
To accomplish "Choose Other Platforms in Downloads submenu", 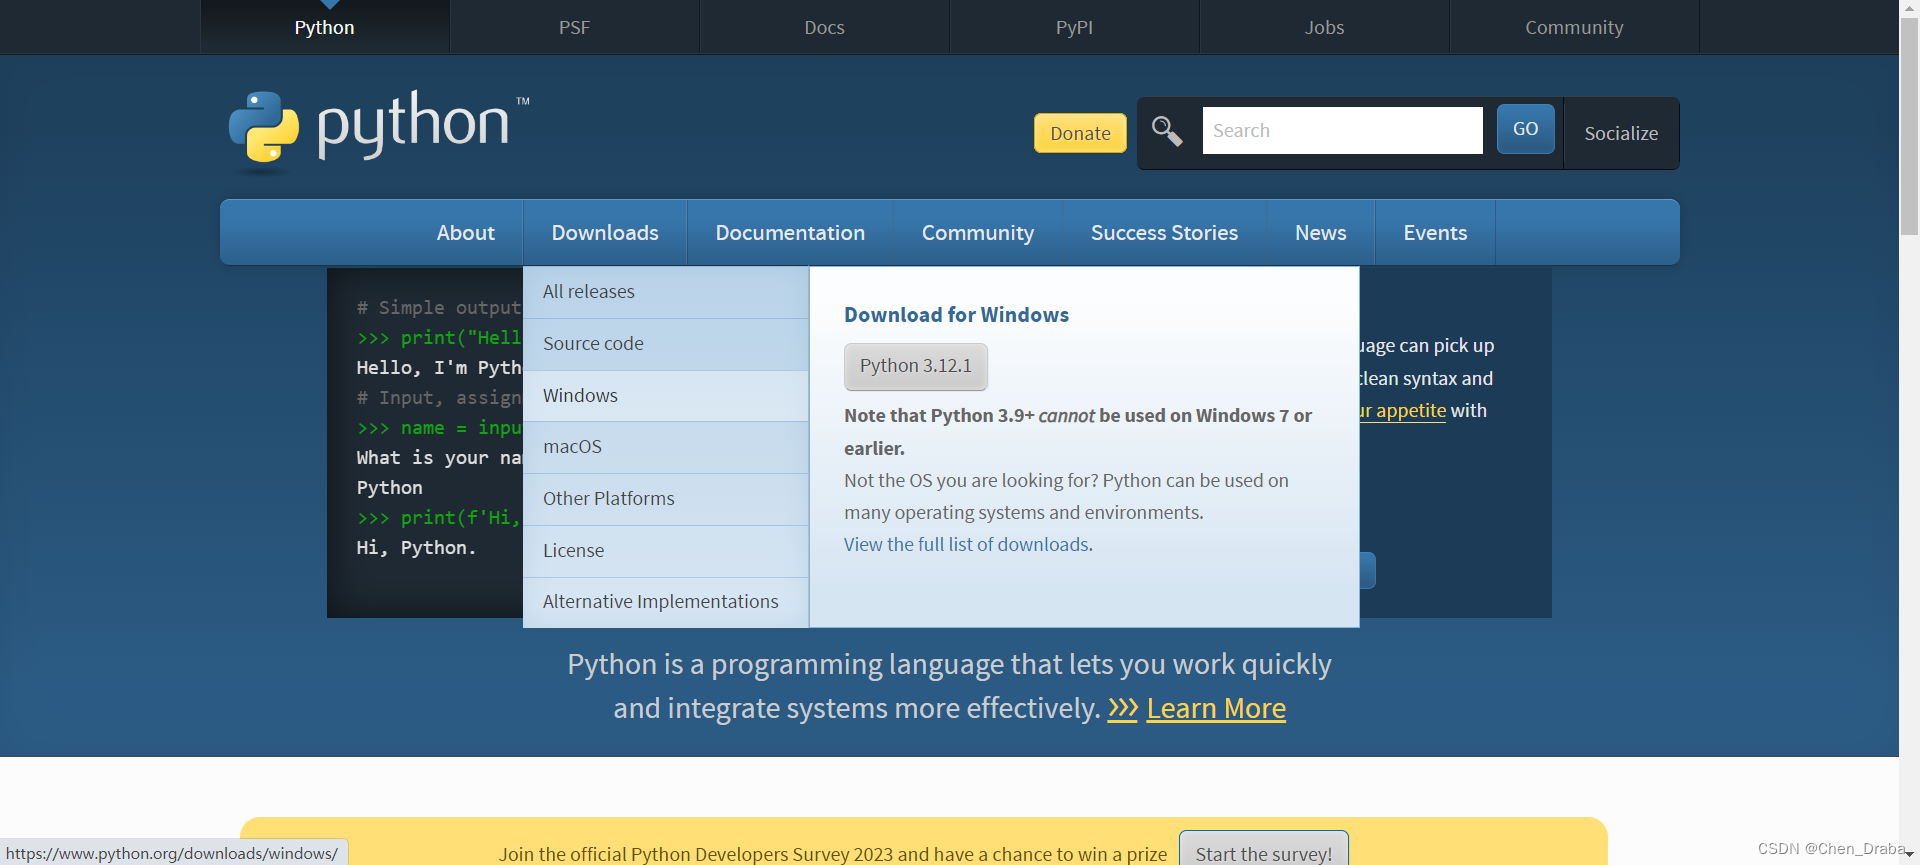I will tap(666, 499).
